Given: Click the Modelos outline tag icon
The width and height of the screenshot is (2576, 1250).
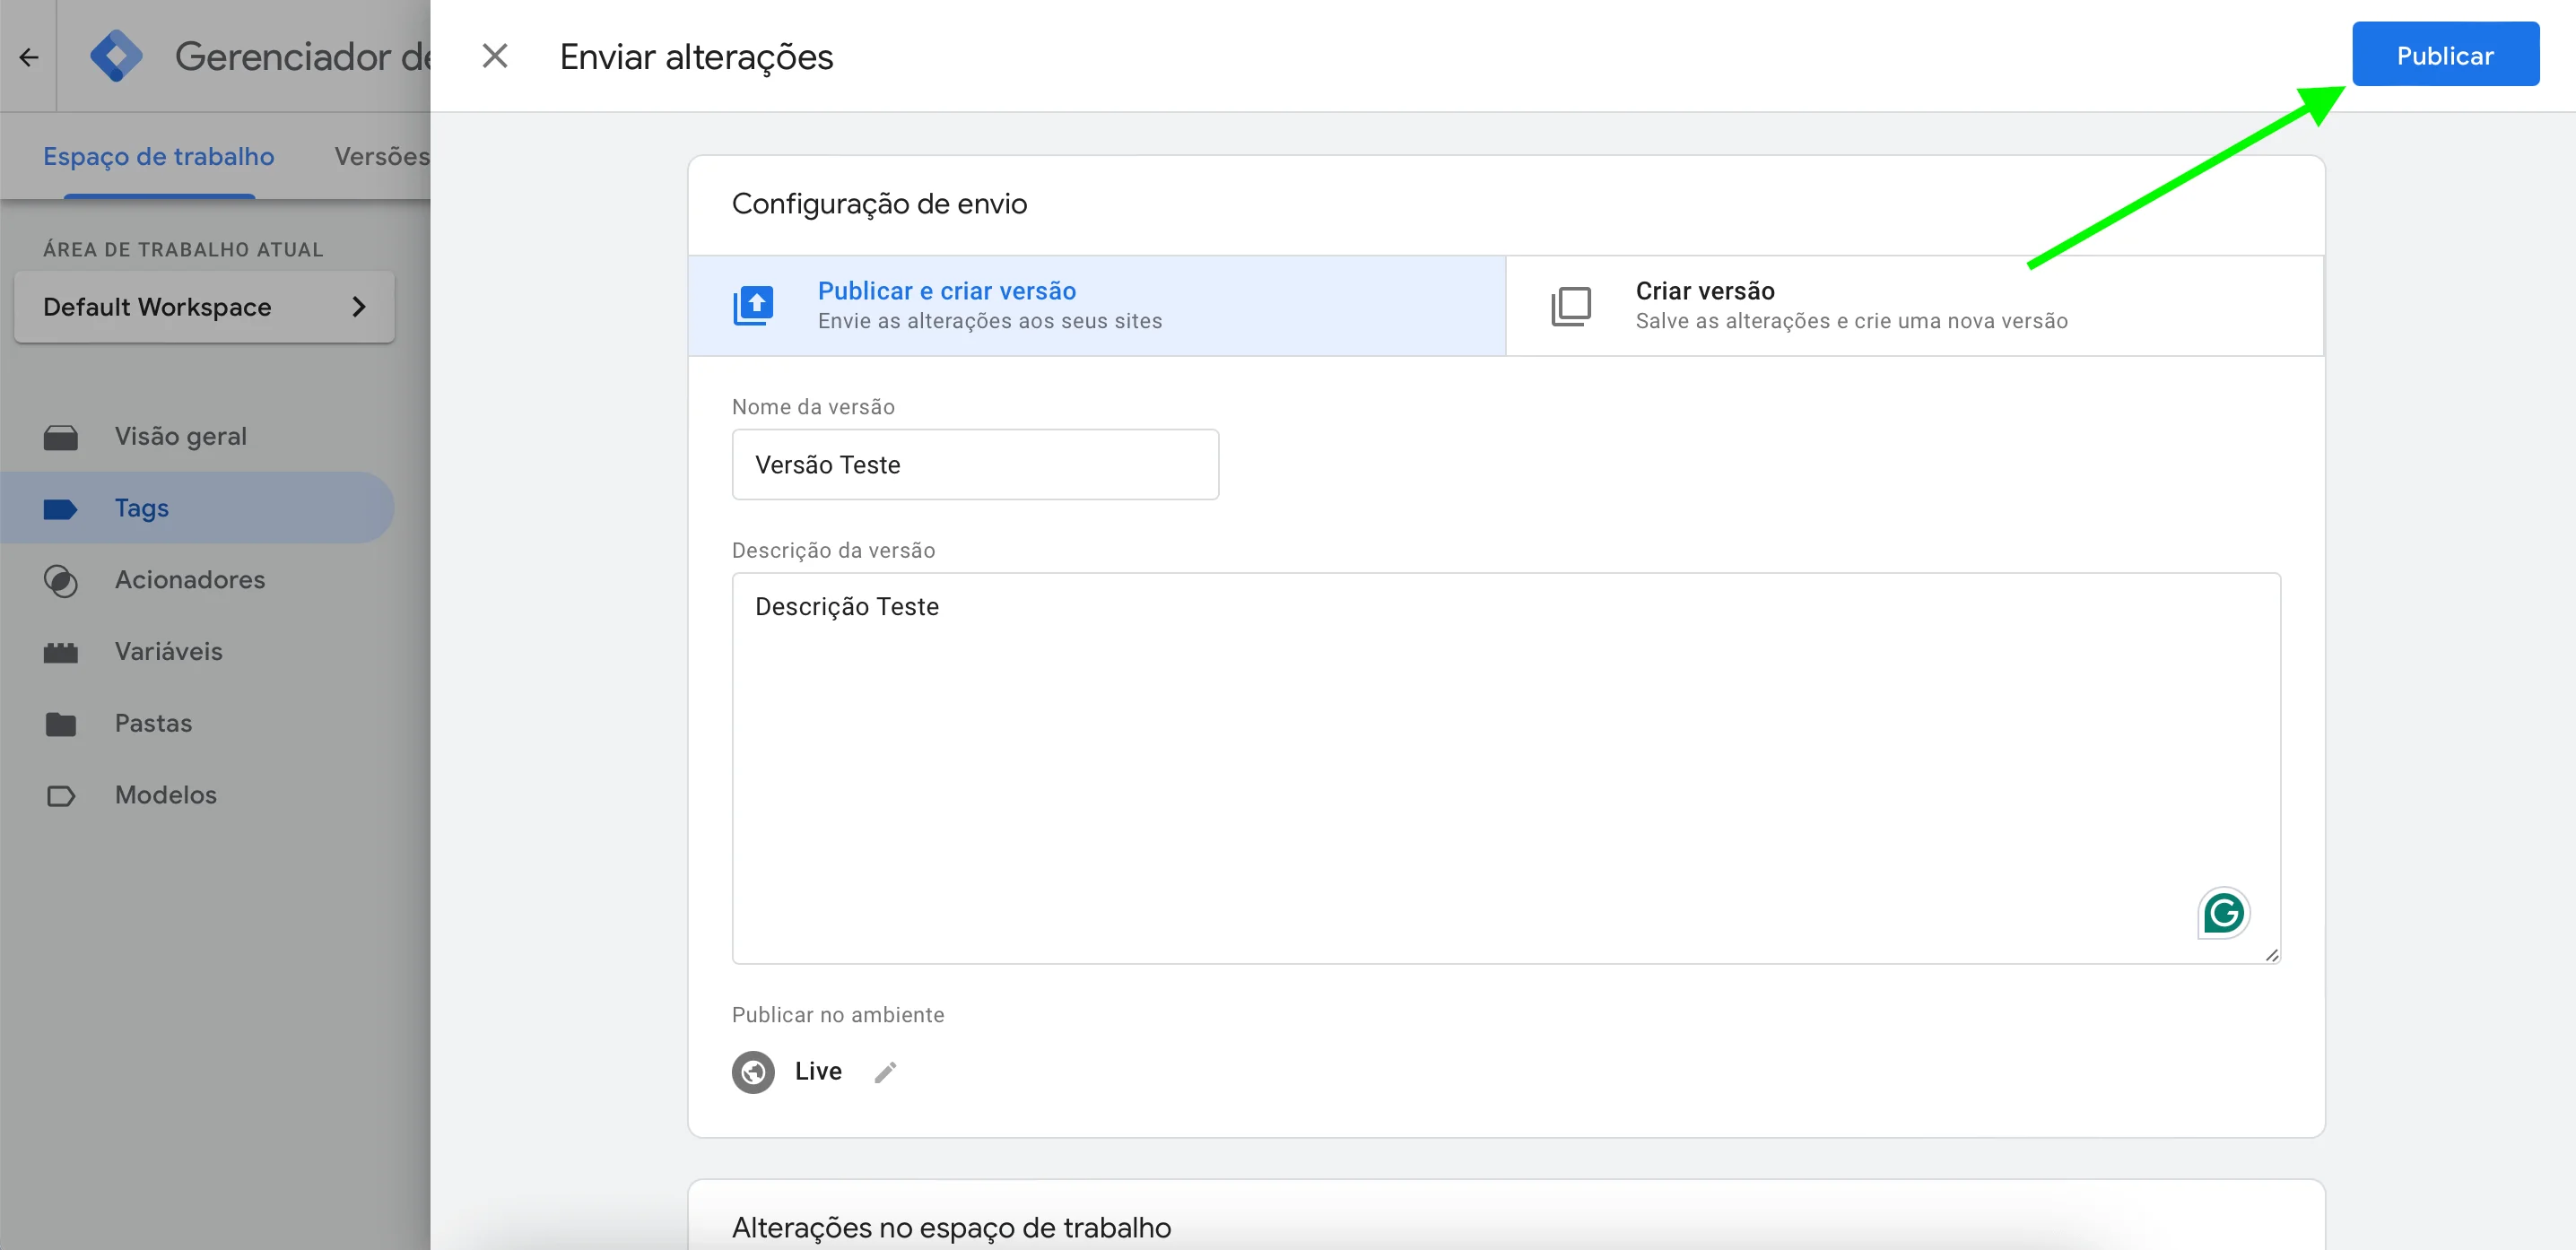Looking at the screenshot, I should pos(61,796).
